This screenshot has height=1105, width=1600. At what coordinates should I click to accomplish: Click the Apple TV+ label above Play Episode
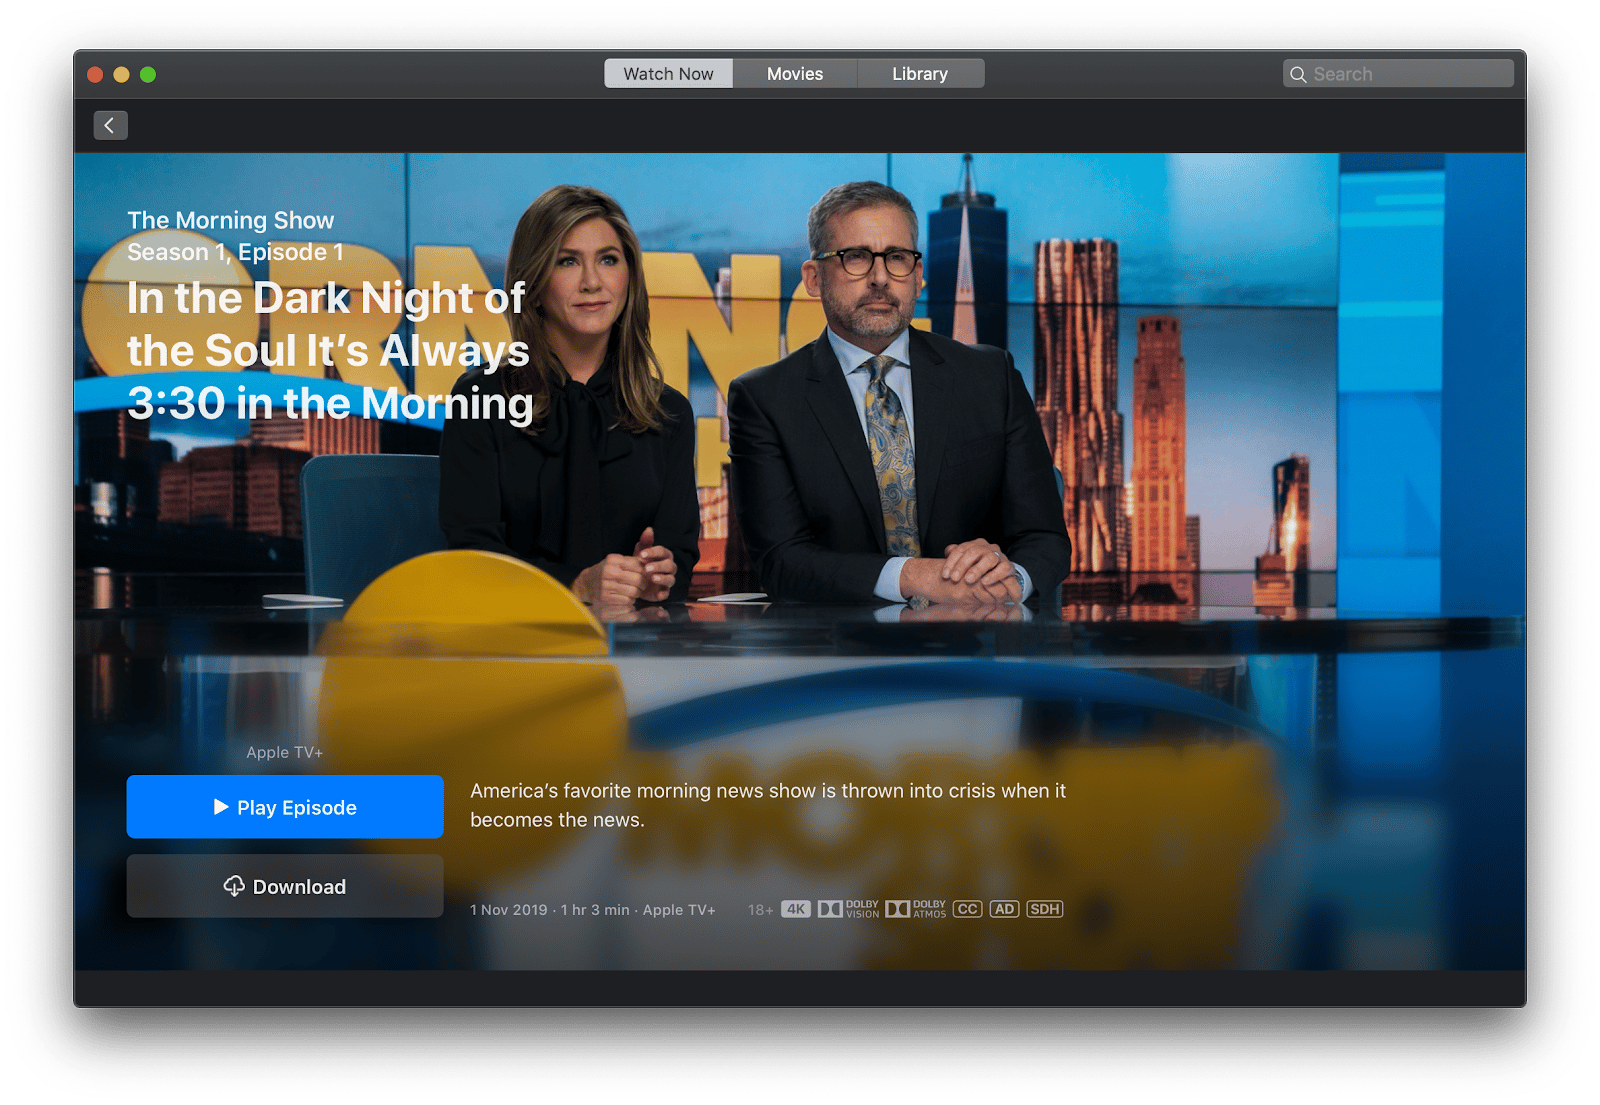285,752
